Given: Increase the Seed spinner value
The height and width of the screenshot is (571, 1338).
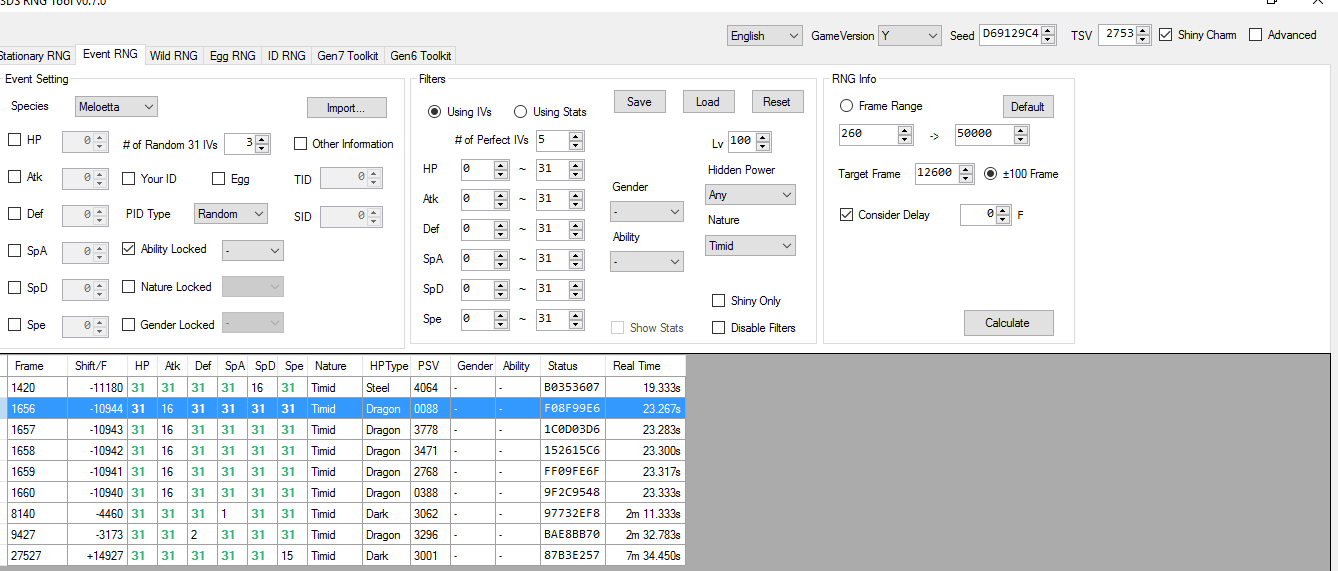Looking at the screenshot, I should point(1048,31).
